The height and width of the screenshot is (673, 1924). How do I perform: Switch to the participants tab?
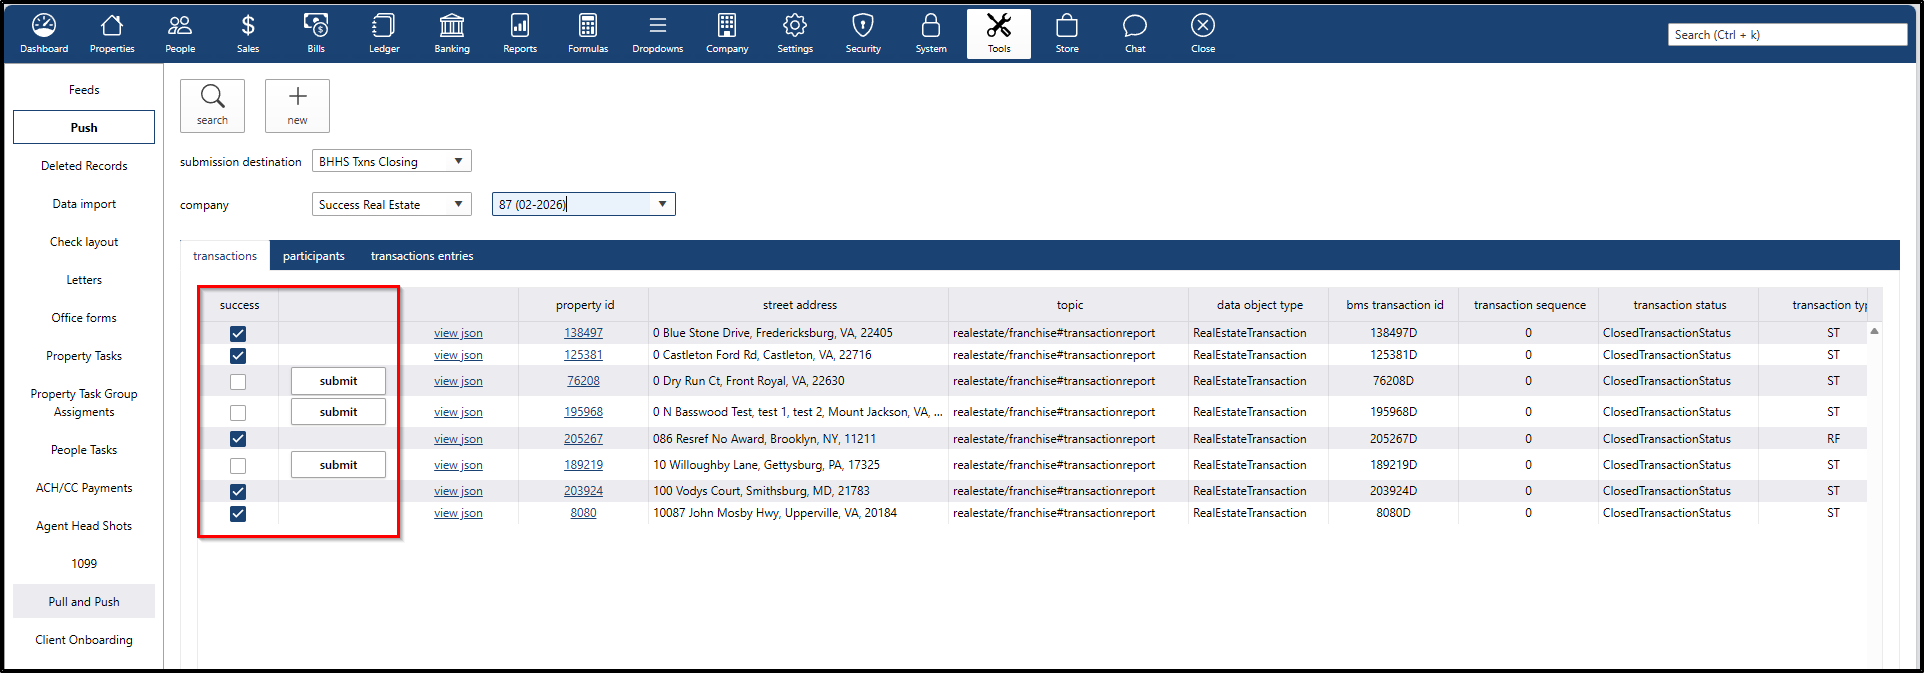[313, 256]
